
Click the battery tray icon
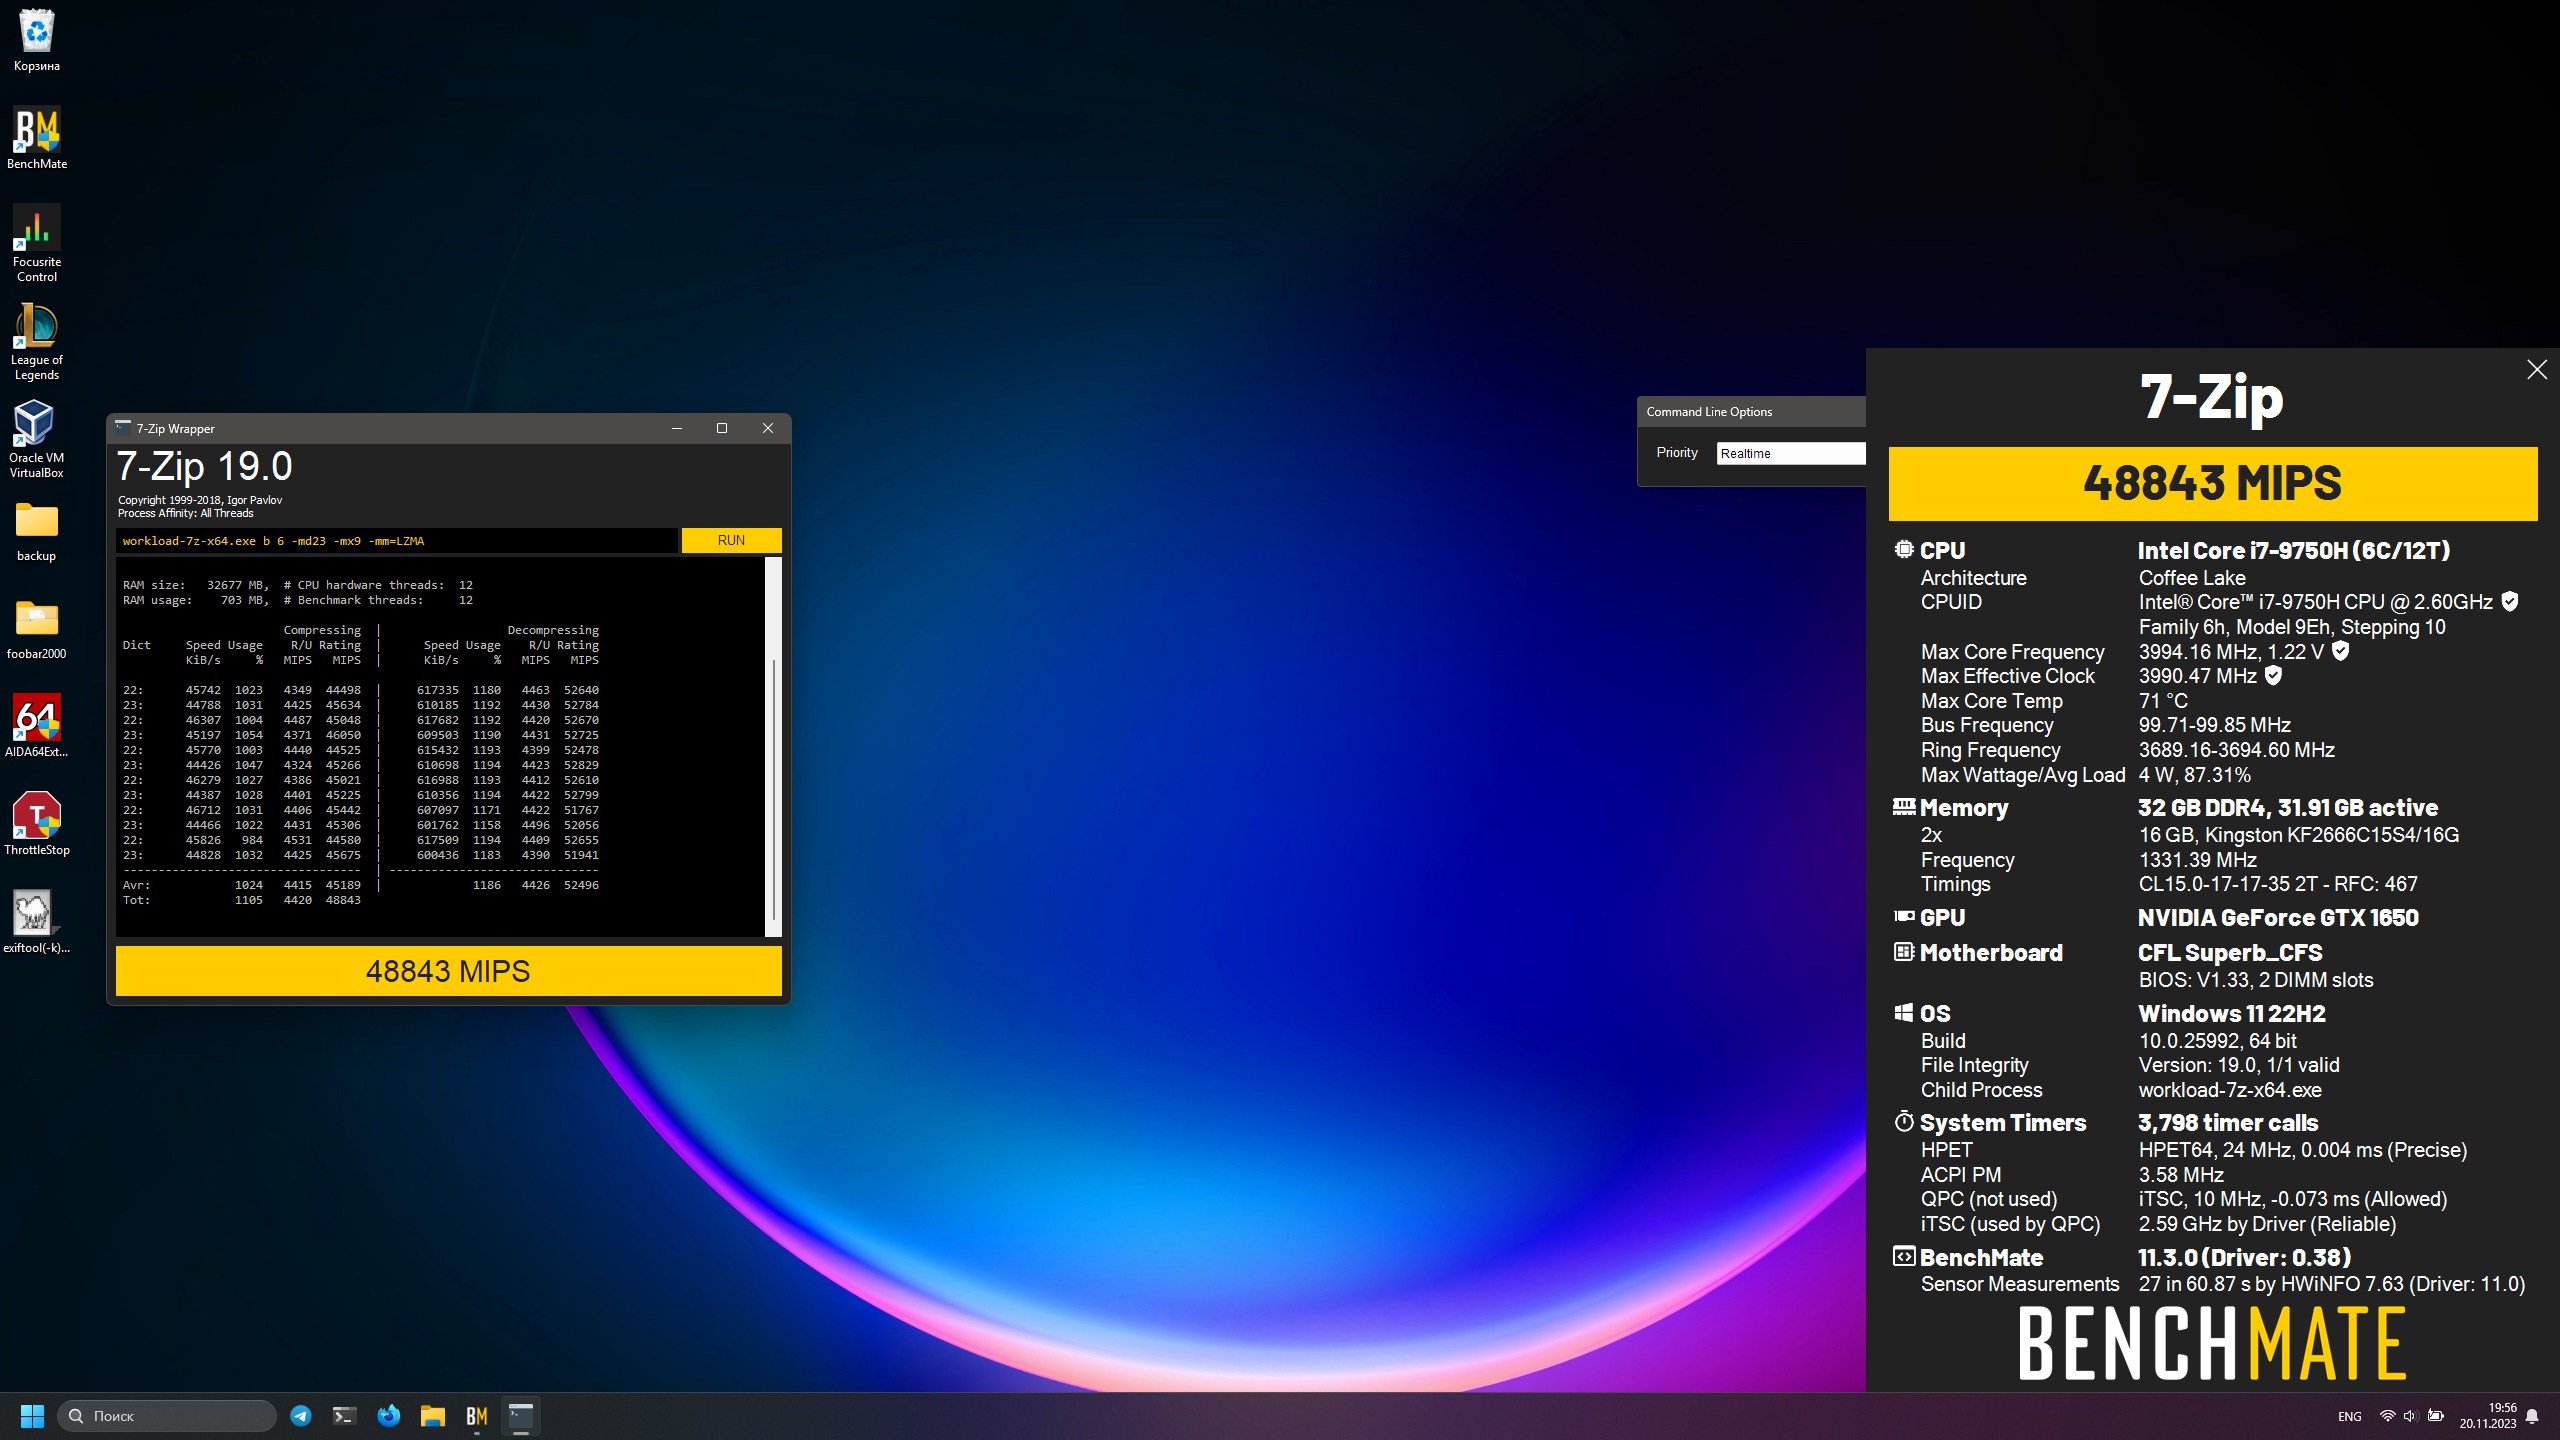tap(2436, 1416)
